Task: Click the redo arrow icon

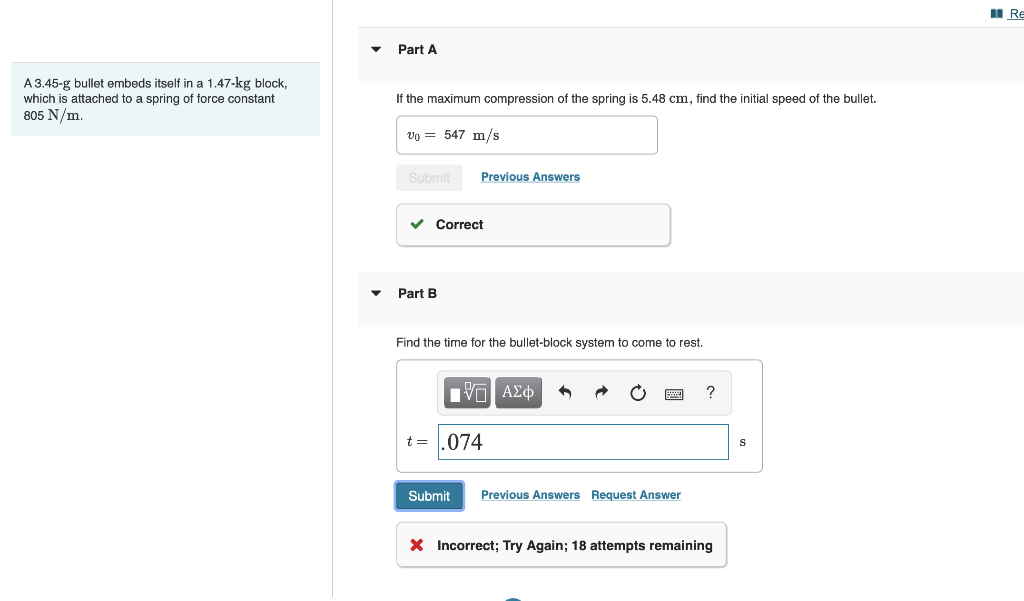Action: 601,392
